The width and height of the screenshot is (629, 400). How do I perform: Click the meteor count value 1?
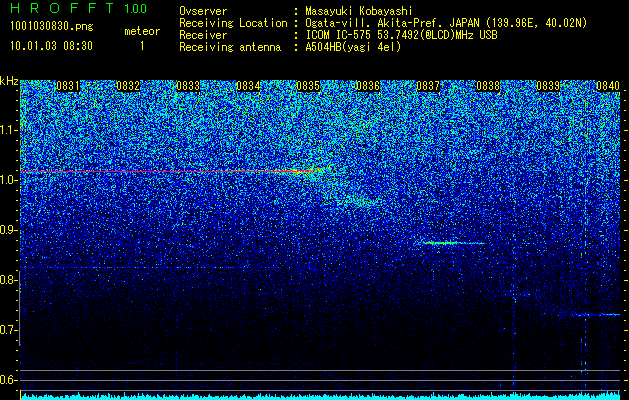point(142,46)
